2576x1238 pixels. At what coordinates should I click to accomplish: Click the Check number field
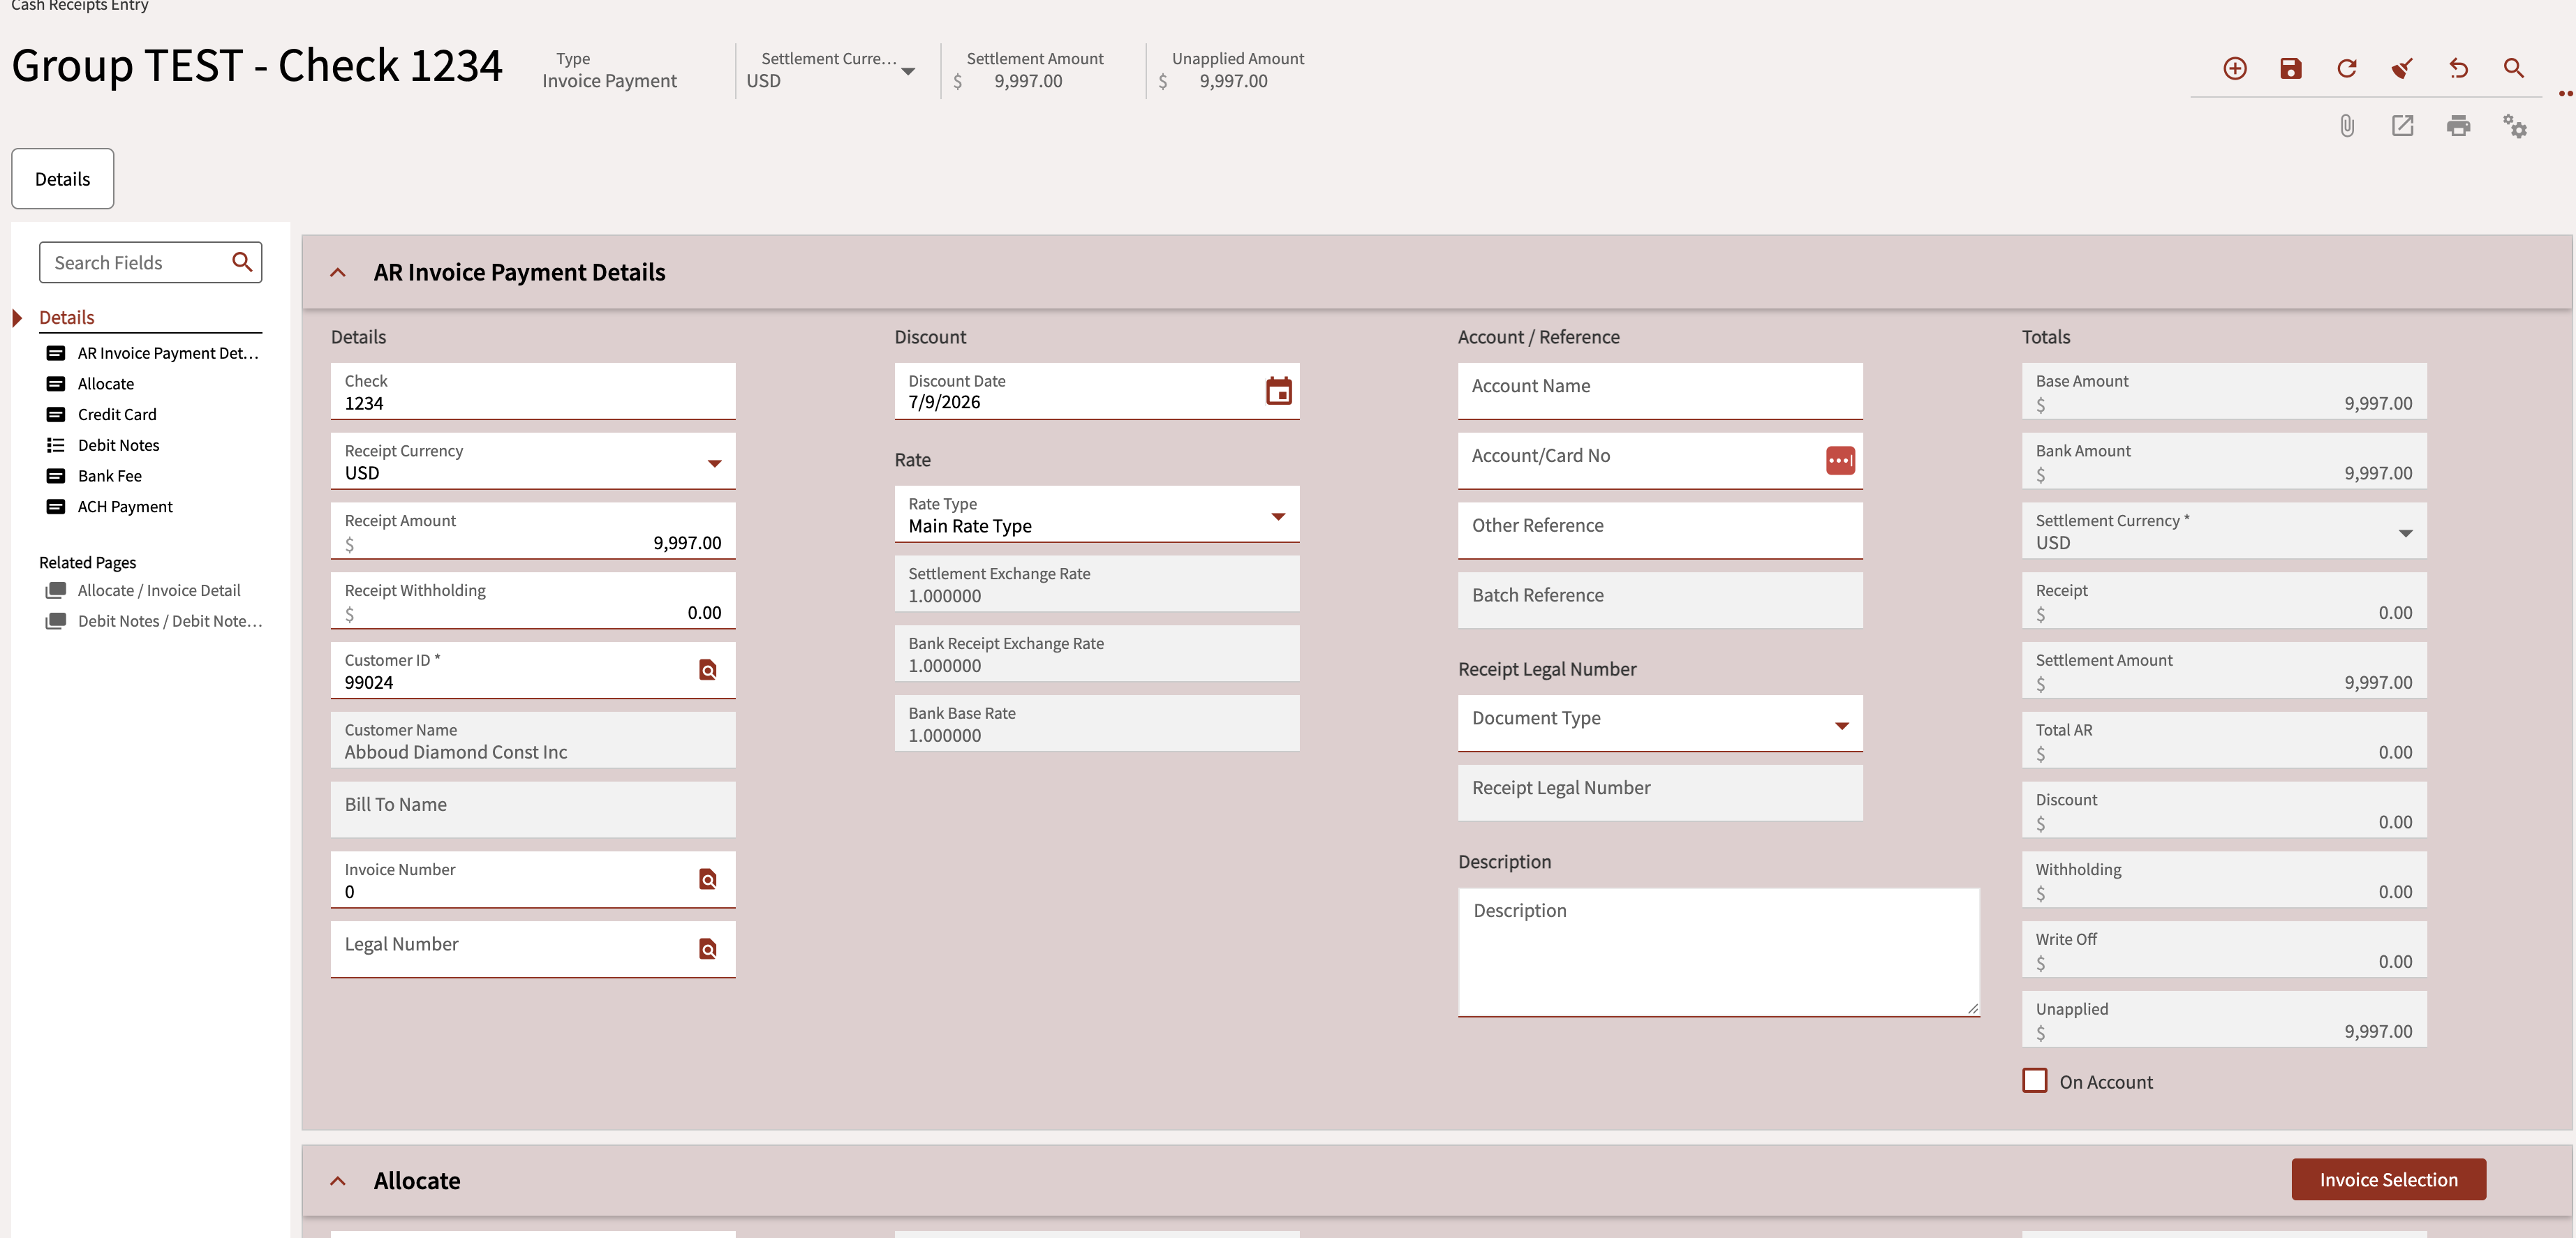(x=533, y=391)
